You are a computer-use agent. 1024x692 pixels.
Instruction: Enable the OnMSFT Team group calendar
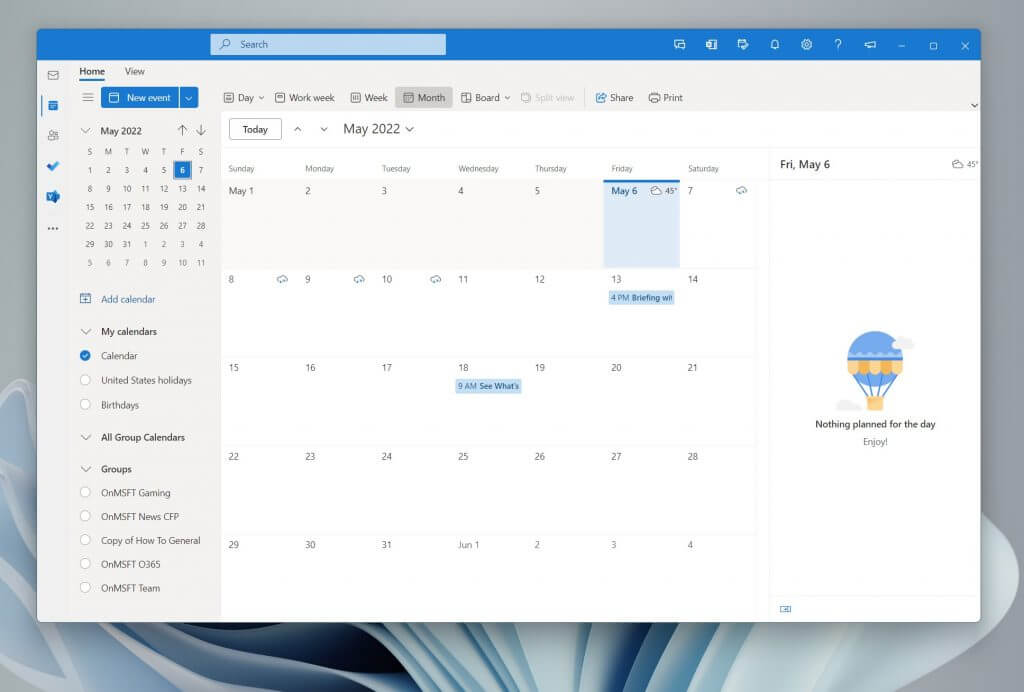pyautogui.click(x=85, y=588)
